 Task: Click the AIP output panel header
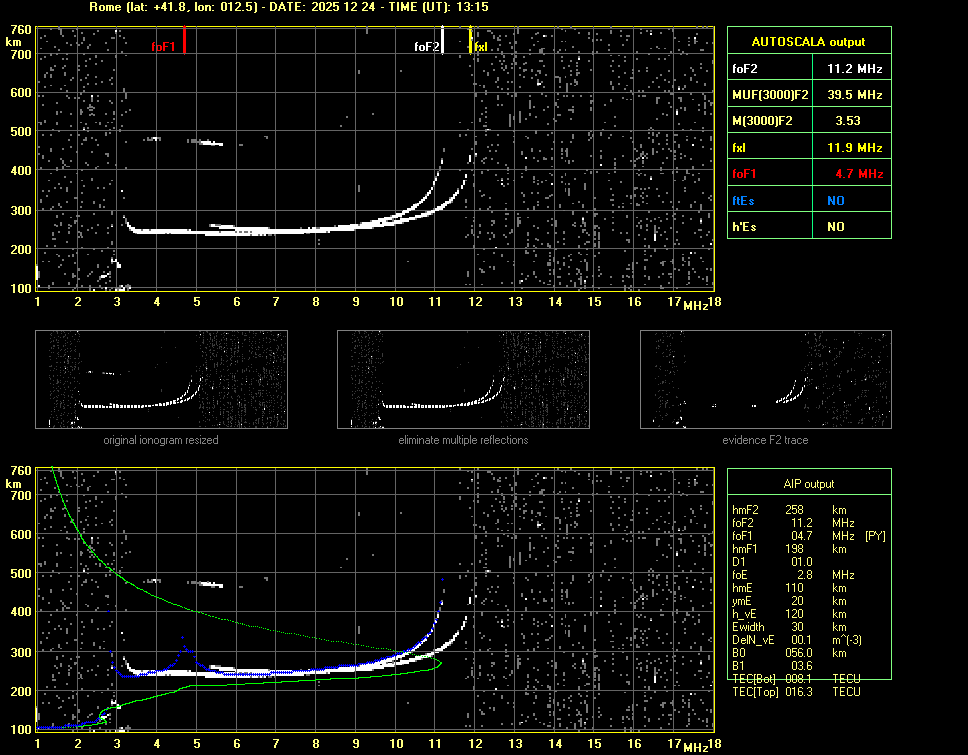point(808,484)
